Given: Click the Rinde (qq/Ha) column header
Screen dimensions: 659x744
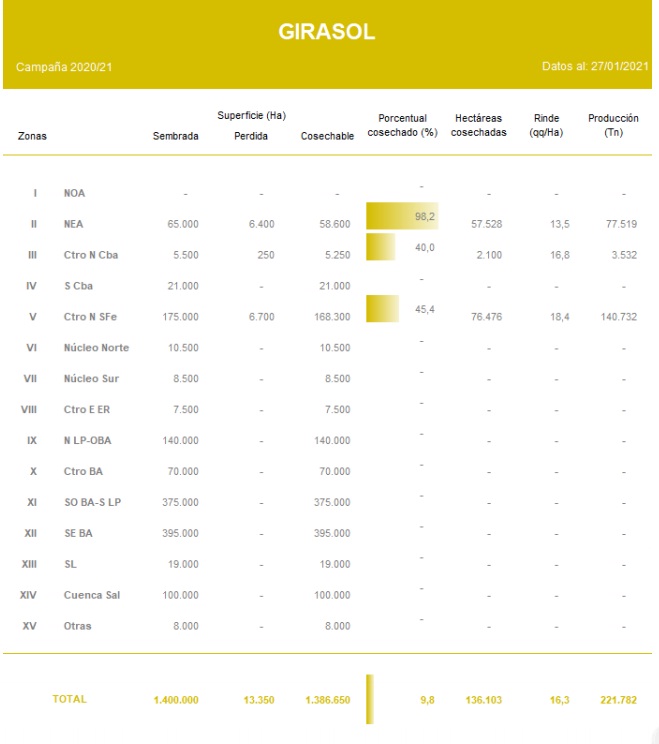Looking at the screenshot, I should click(545, 126).
